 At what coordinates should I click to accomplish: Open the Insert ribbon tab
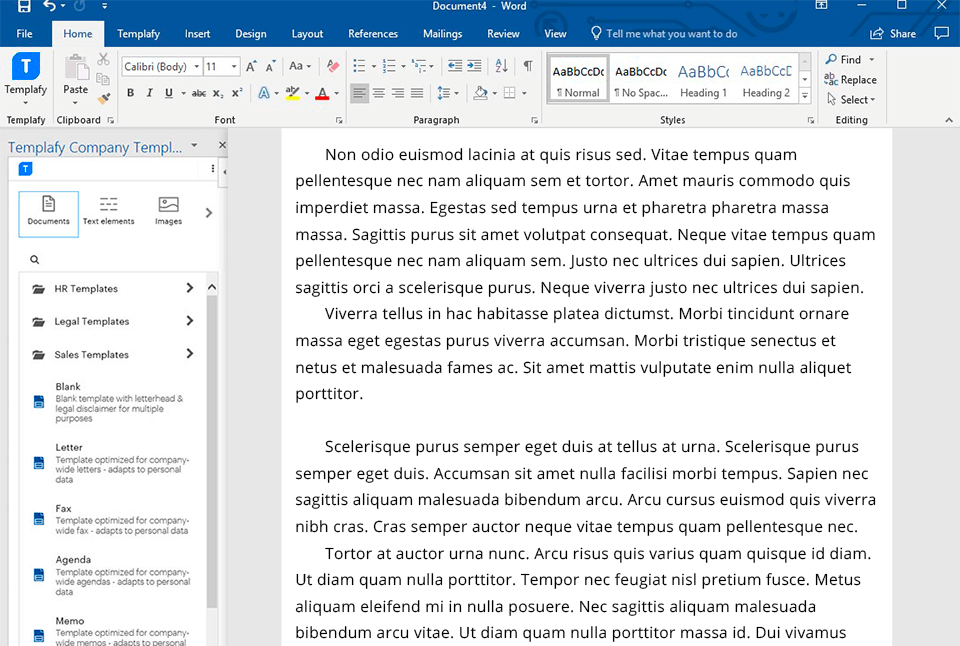coord(197,34)
